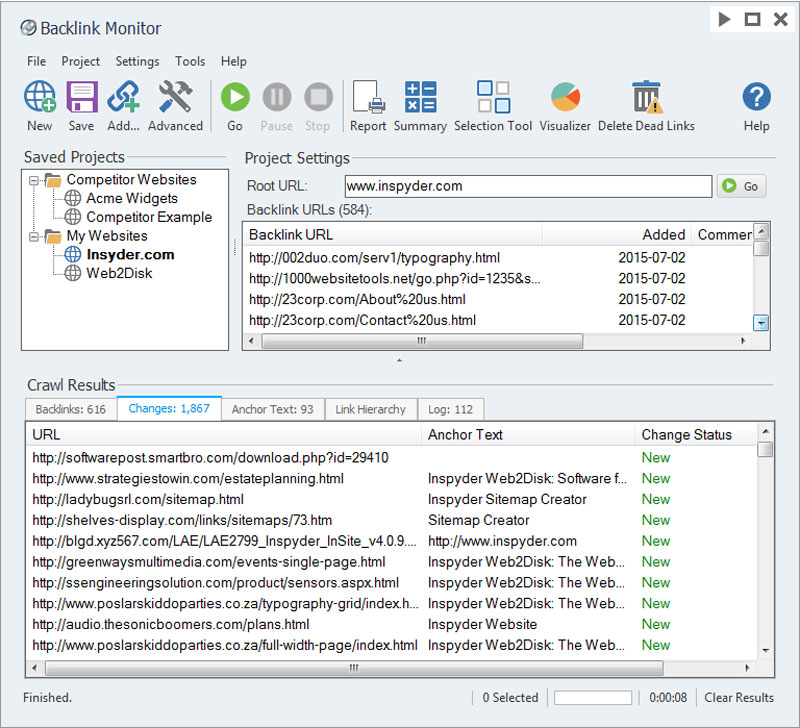Select the audio.thesonicboomers.com/plans.html result

pos(392,624)
